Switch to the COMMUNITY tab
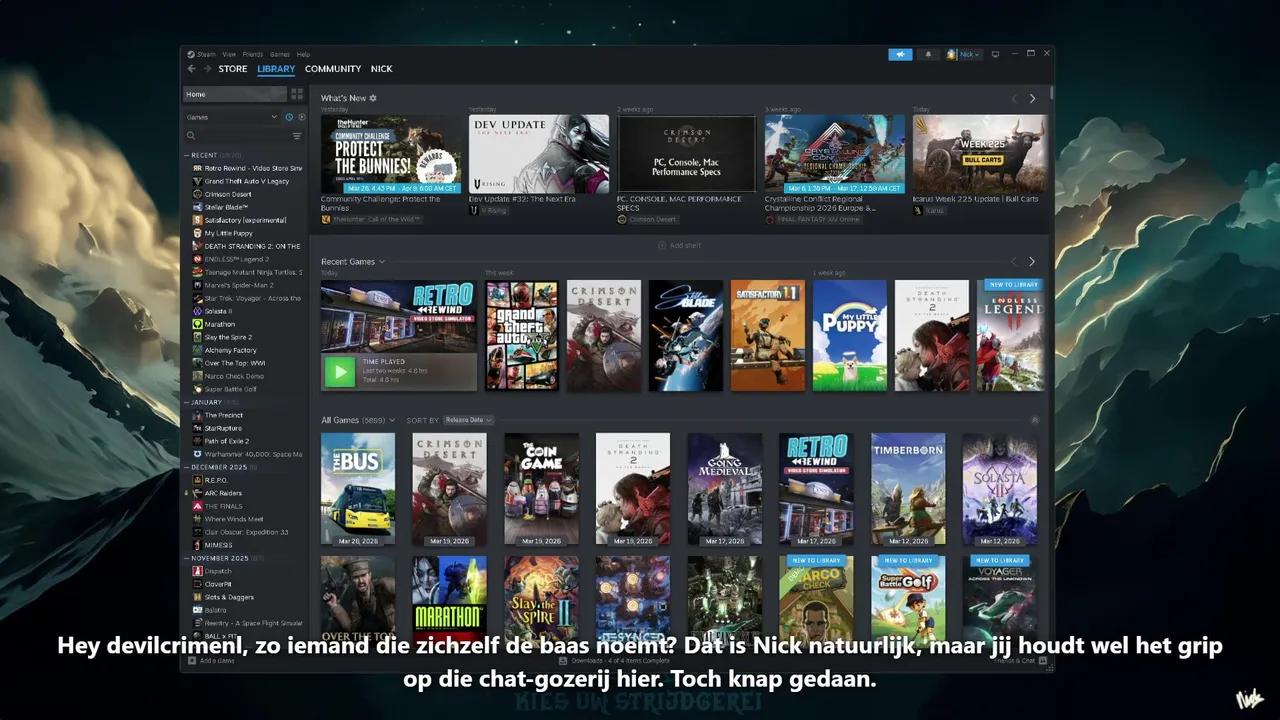1280x720 pixels. [333, 69]
